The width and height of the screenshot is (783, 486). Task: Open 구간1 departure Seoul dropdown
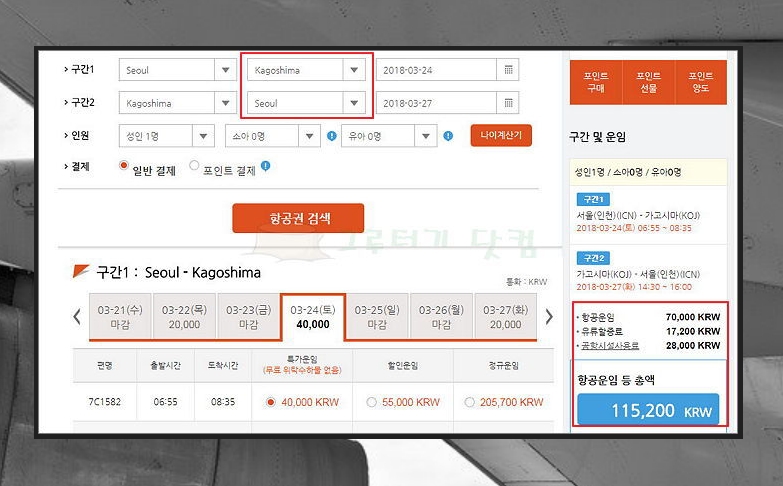click(177, 70)
